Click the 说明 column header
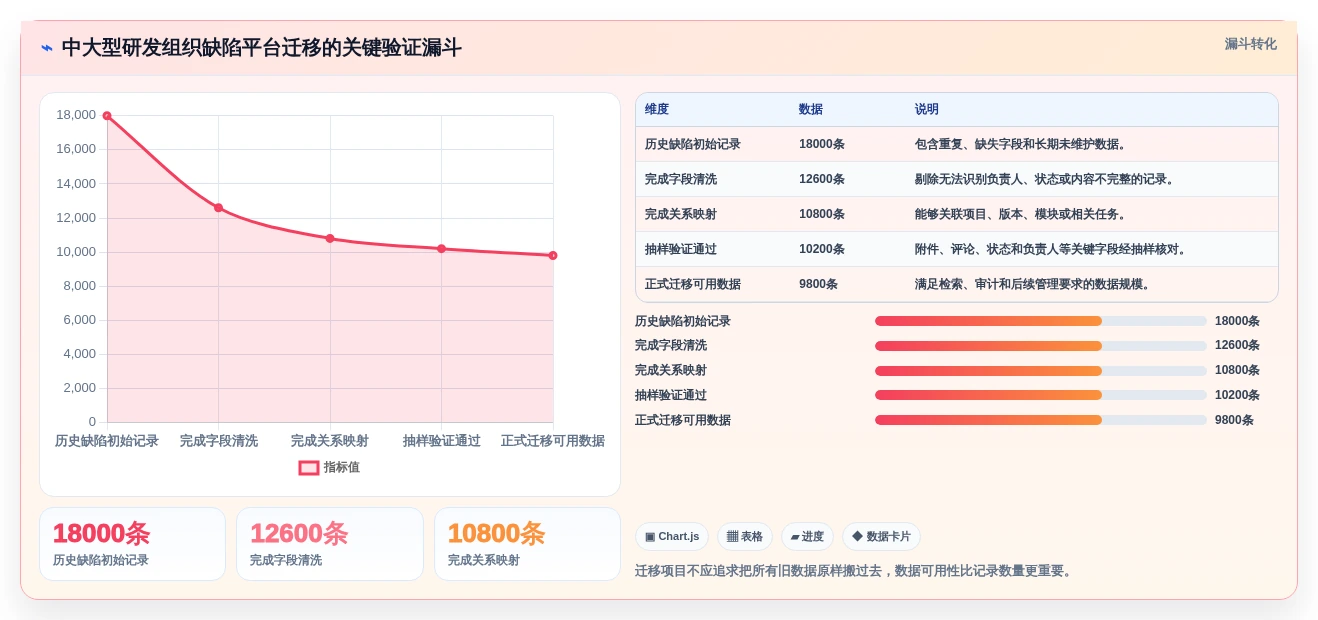 point(927,109)
